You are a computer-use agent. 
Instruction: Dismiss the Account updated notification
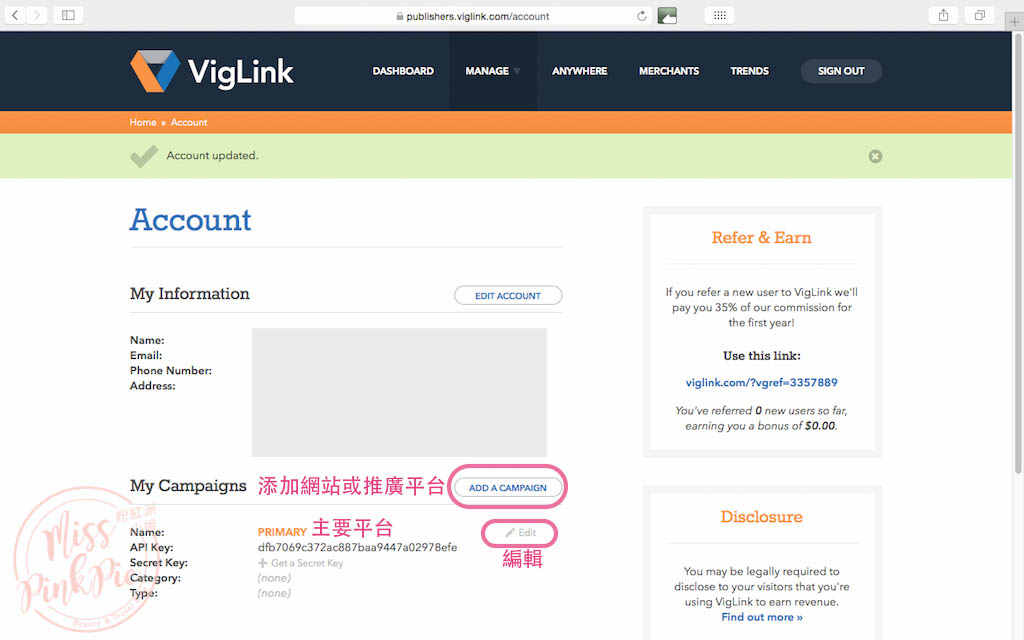[875, 156]
